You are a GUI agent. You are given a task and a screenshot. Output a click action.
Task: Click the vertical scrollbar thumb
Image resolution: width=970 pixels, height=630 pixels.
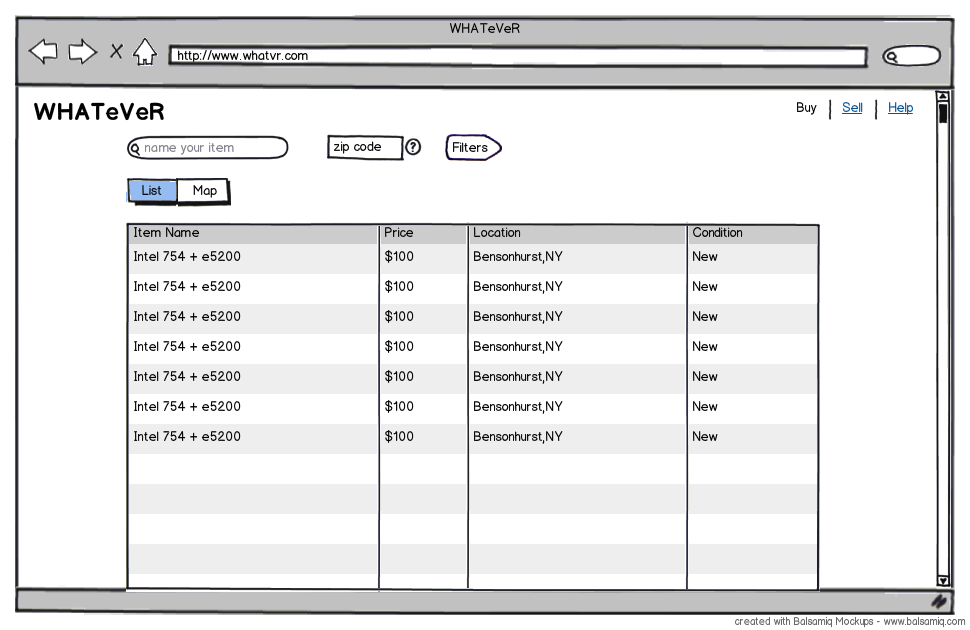[942, 113]
